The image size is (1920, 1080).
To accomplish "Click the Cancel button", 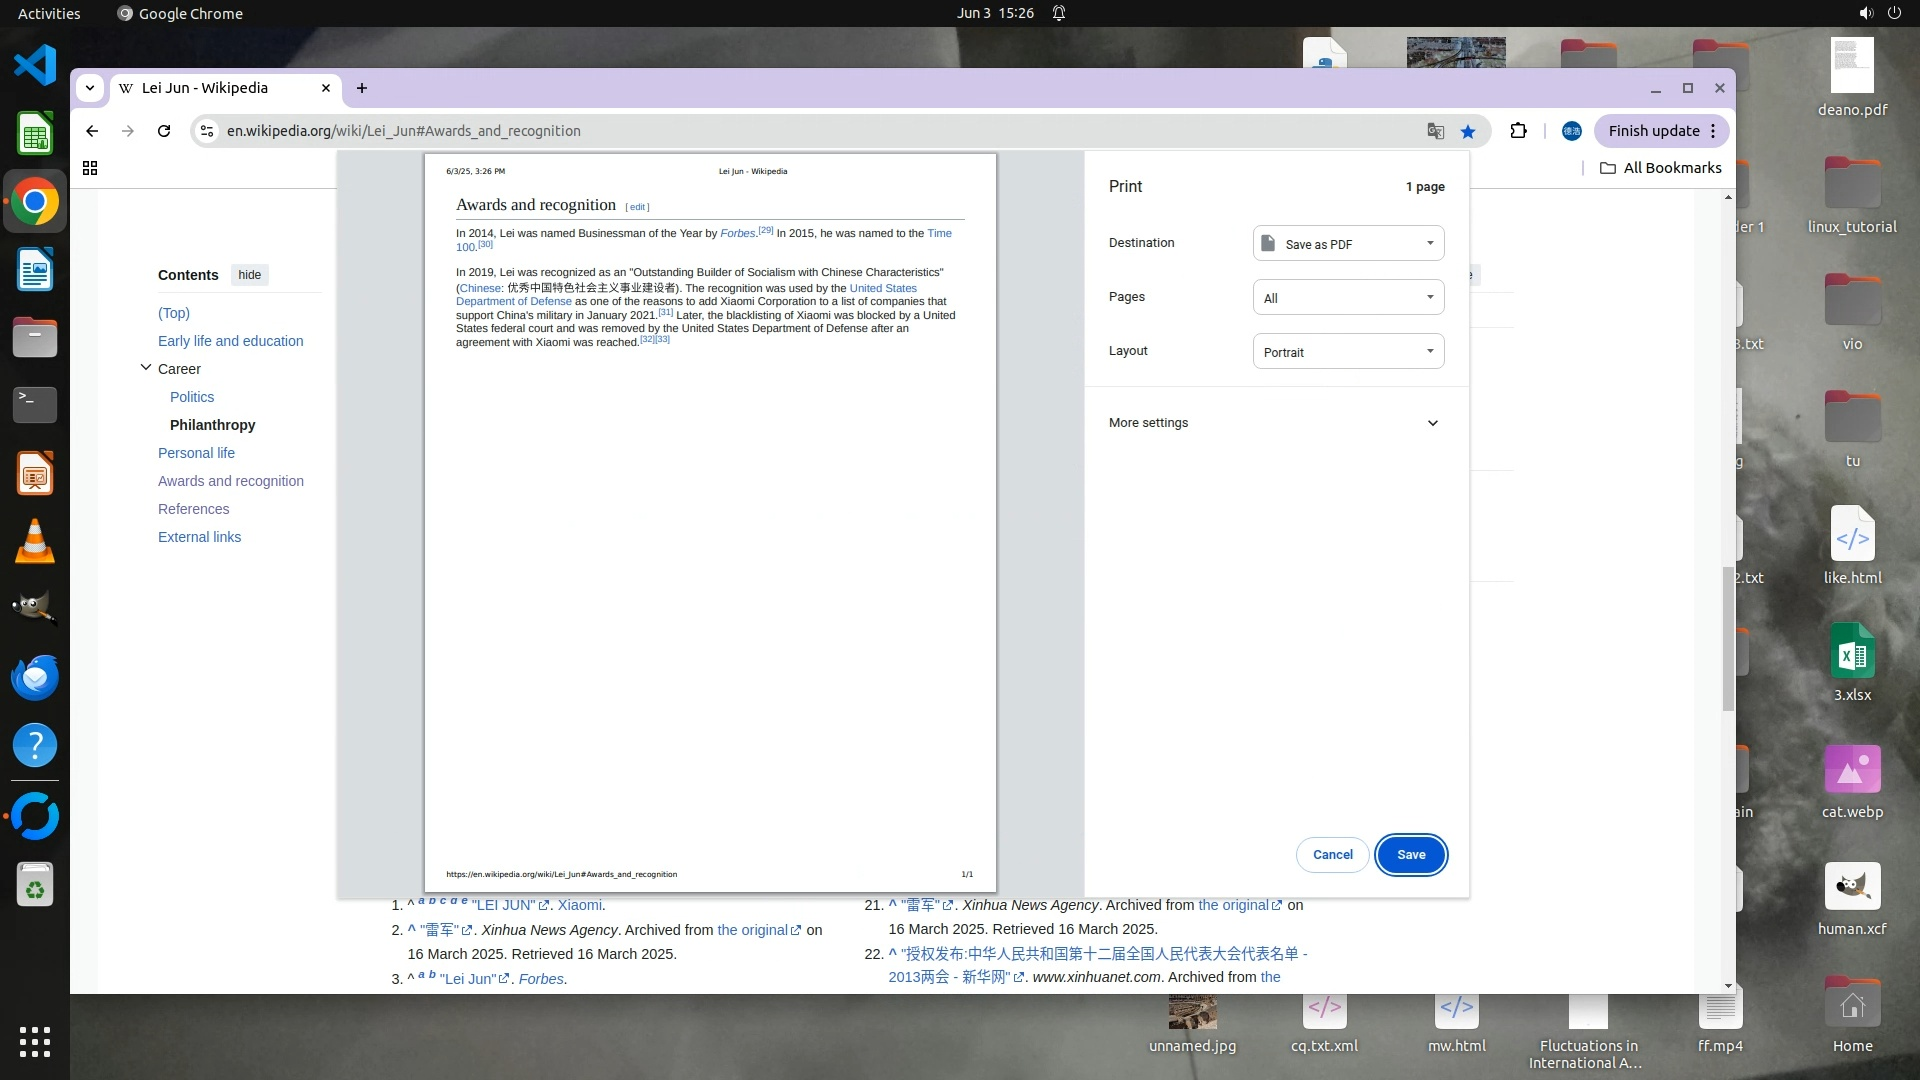I will [x=1332, y=855].
